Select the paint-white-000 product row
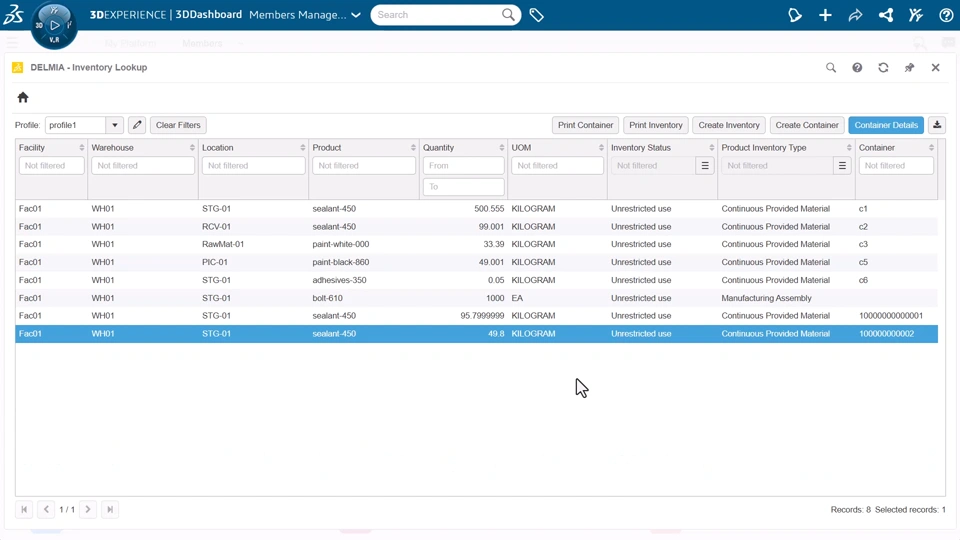Viewport: 960px width, 540px height. (x=476, y=244)
